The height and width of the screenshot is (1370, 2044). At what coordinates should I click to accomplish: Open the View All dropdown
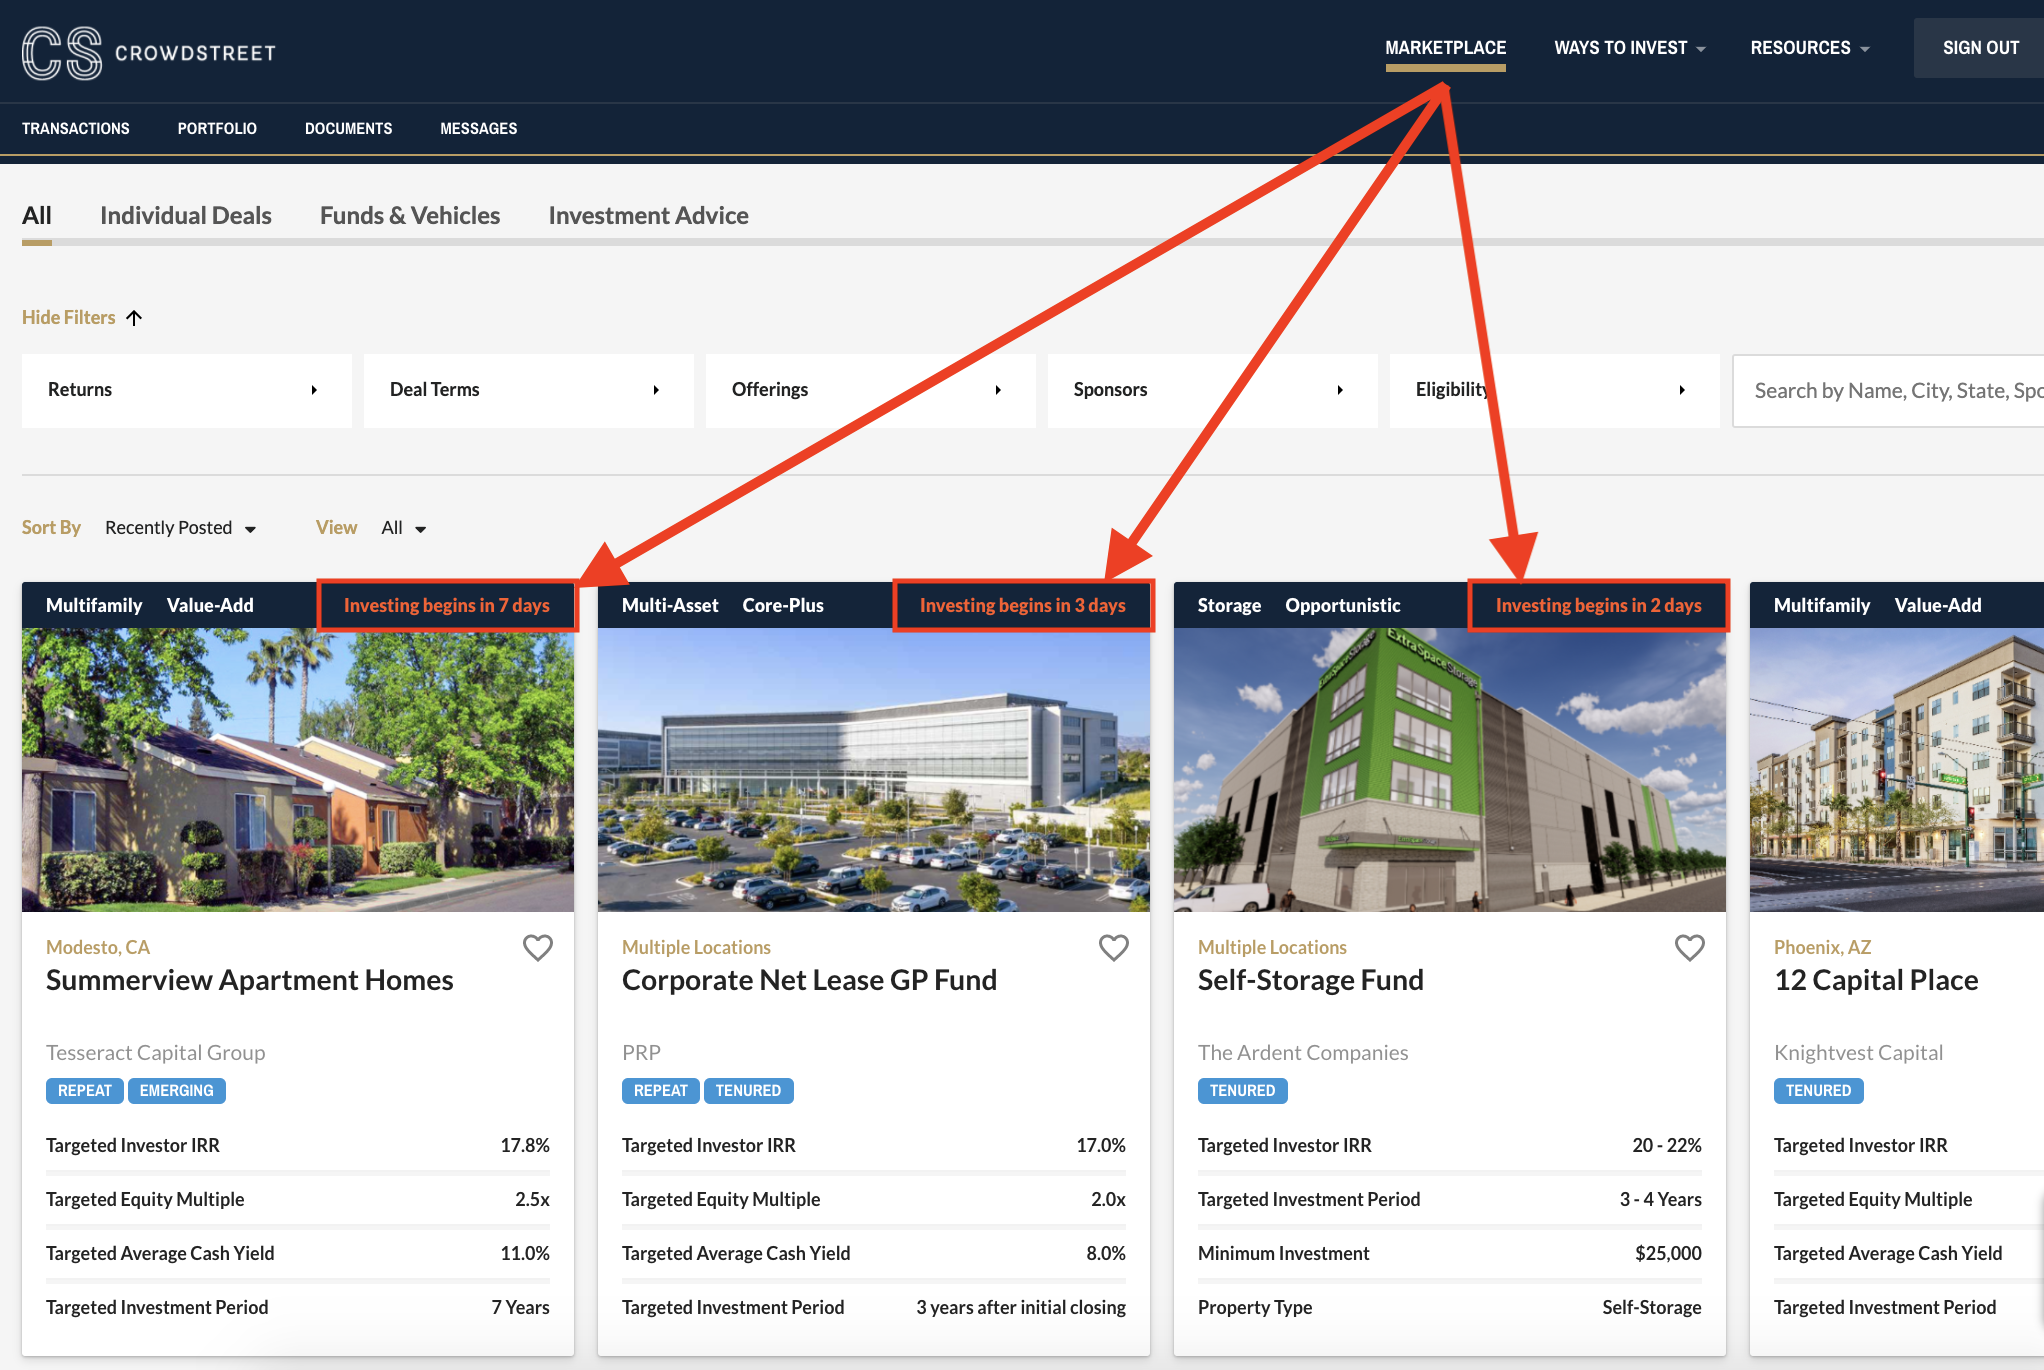(x=404, y=528)
